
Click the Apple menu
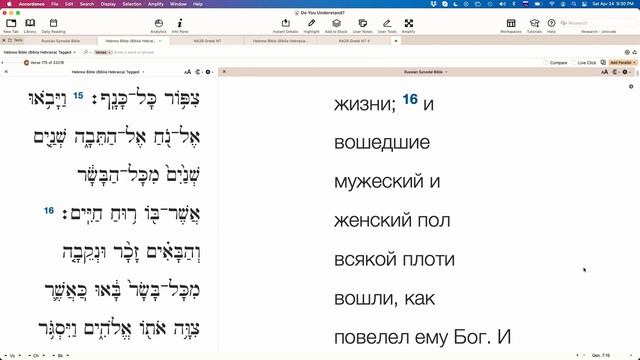9,4
